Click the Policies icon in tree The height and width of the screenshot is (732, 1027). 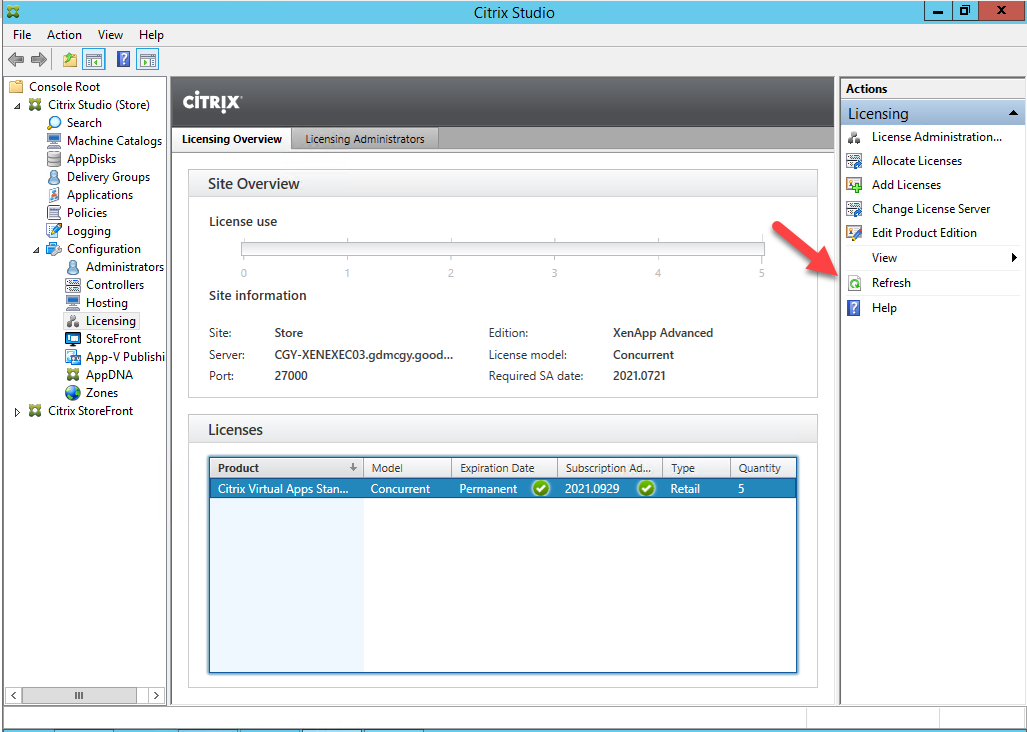pyautogui.click(x=54, y=213)
